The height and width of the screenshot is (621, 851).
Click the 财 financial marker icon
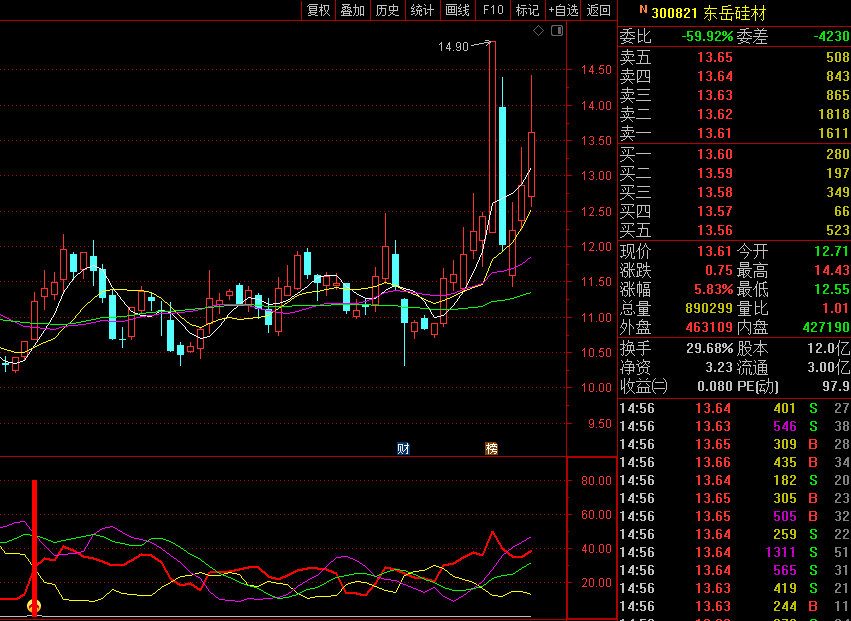pyautogui.click(x=403, y=448)
